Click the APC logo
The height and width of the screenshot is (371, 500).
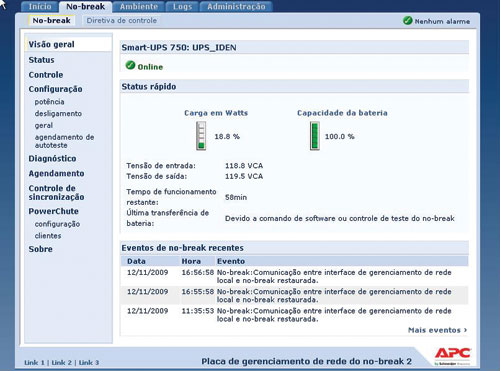coord(452,356)
